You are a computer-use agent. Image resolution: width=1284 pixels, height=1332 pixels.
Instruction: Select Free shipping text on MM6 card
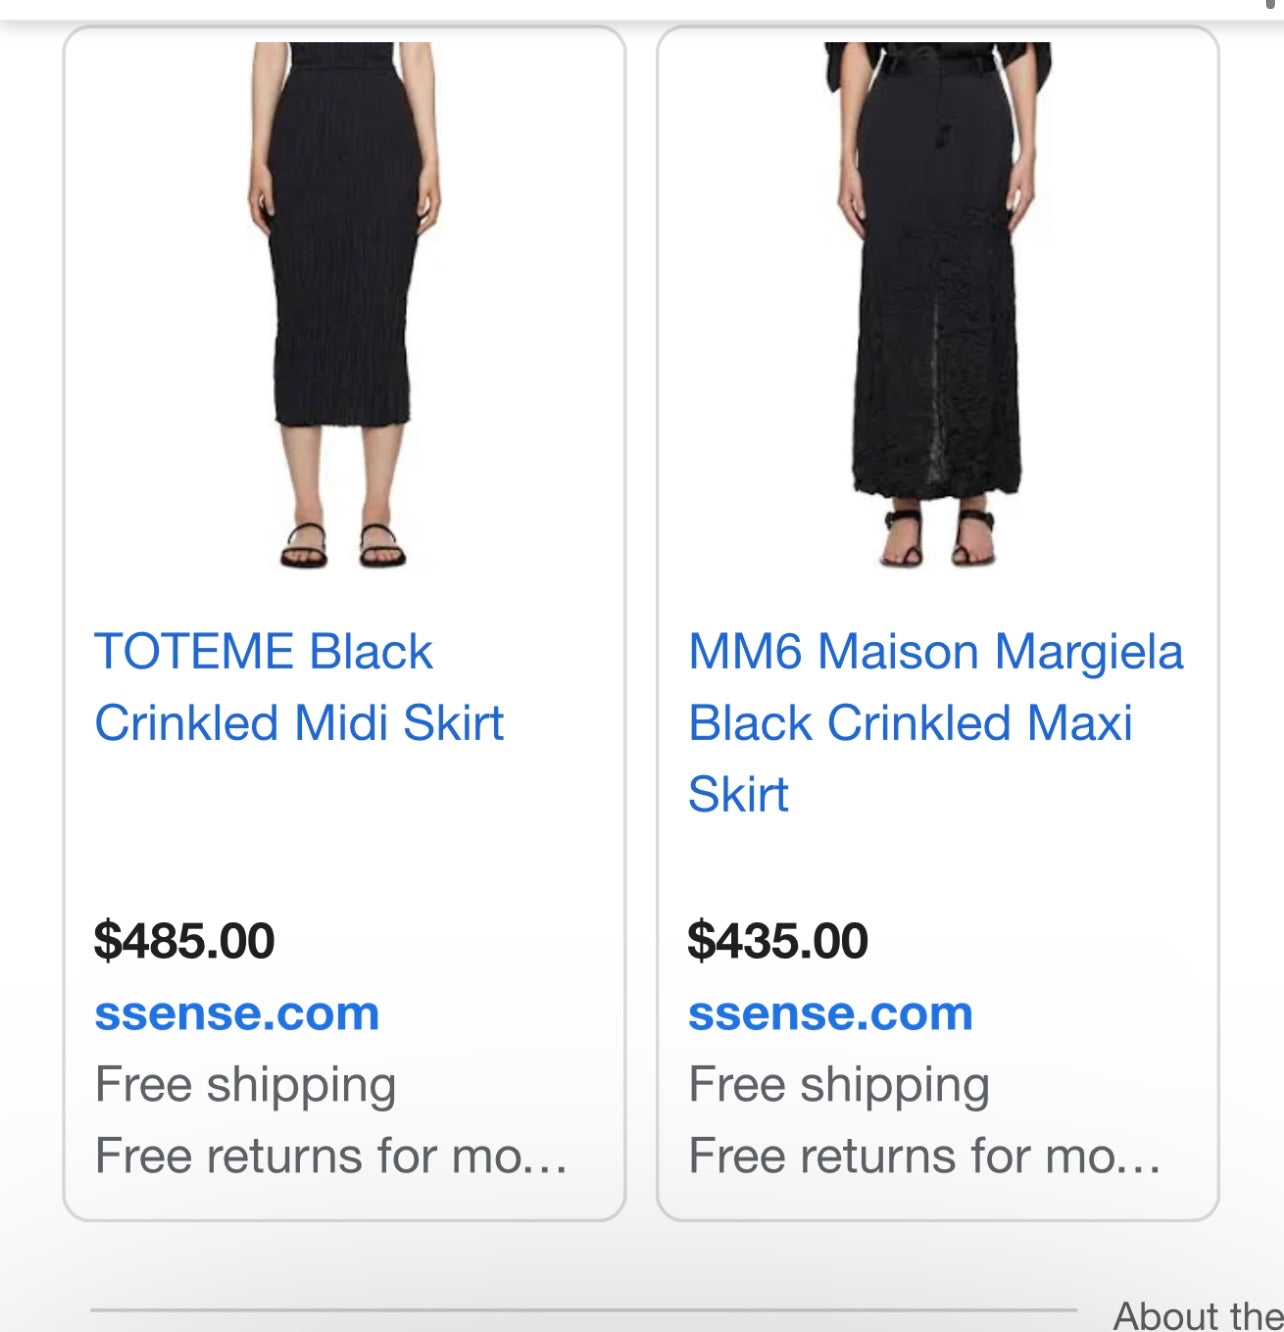pos(838,1085)
